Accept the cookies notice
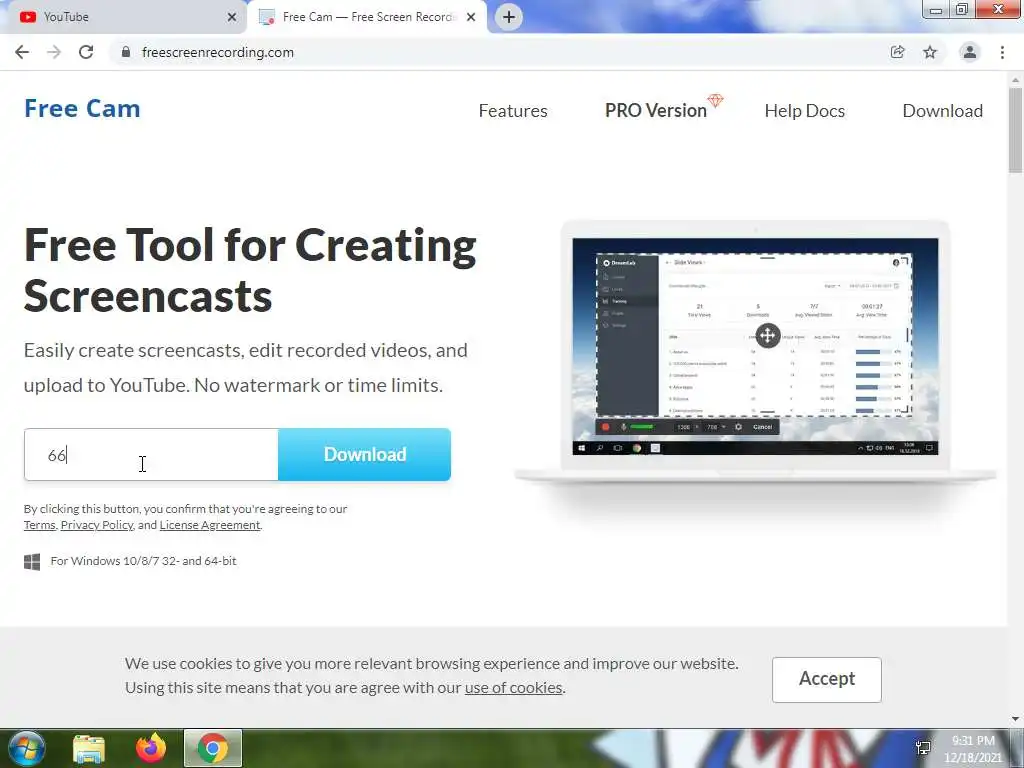Image resolution: width=1024 pixels, height=768 pixels. click(x=827, y=679)
